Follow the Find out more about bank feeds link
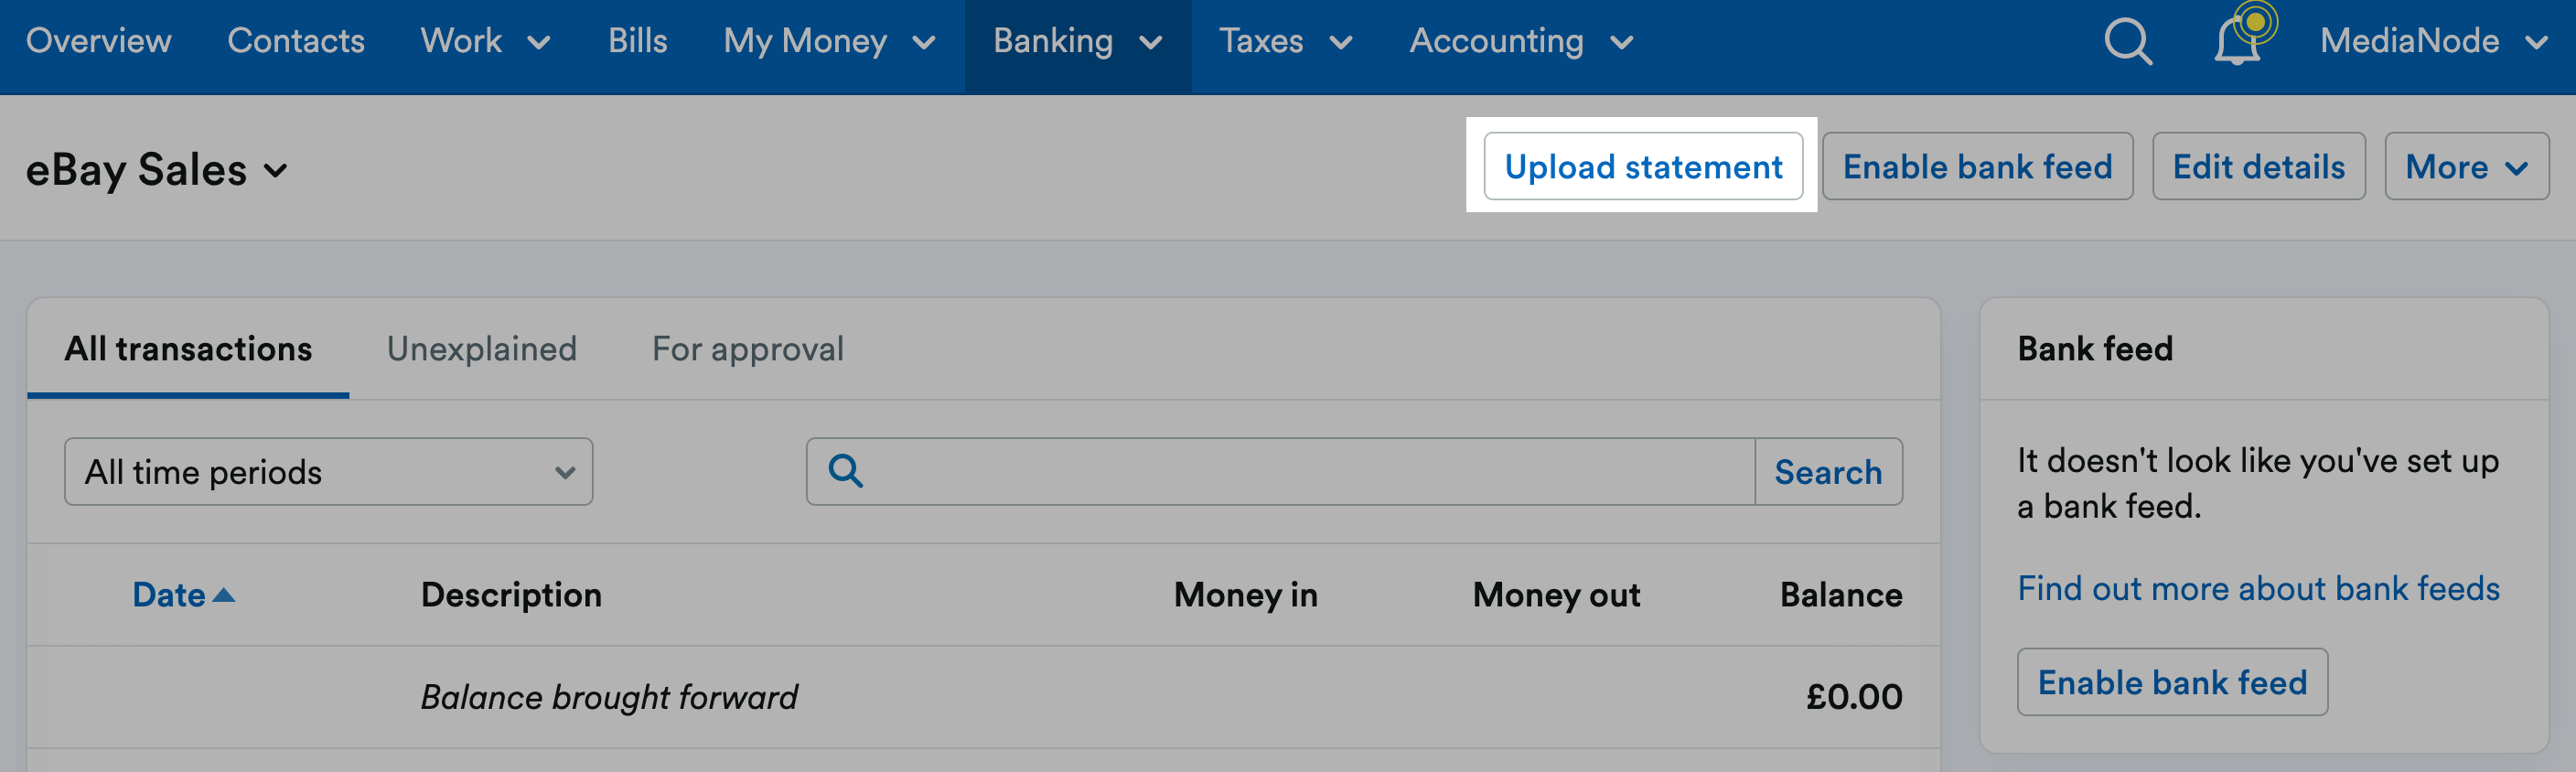Image resolution: width=2576 pixels, height=772 pixels. 2257,588
